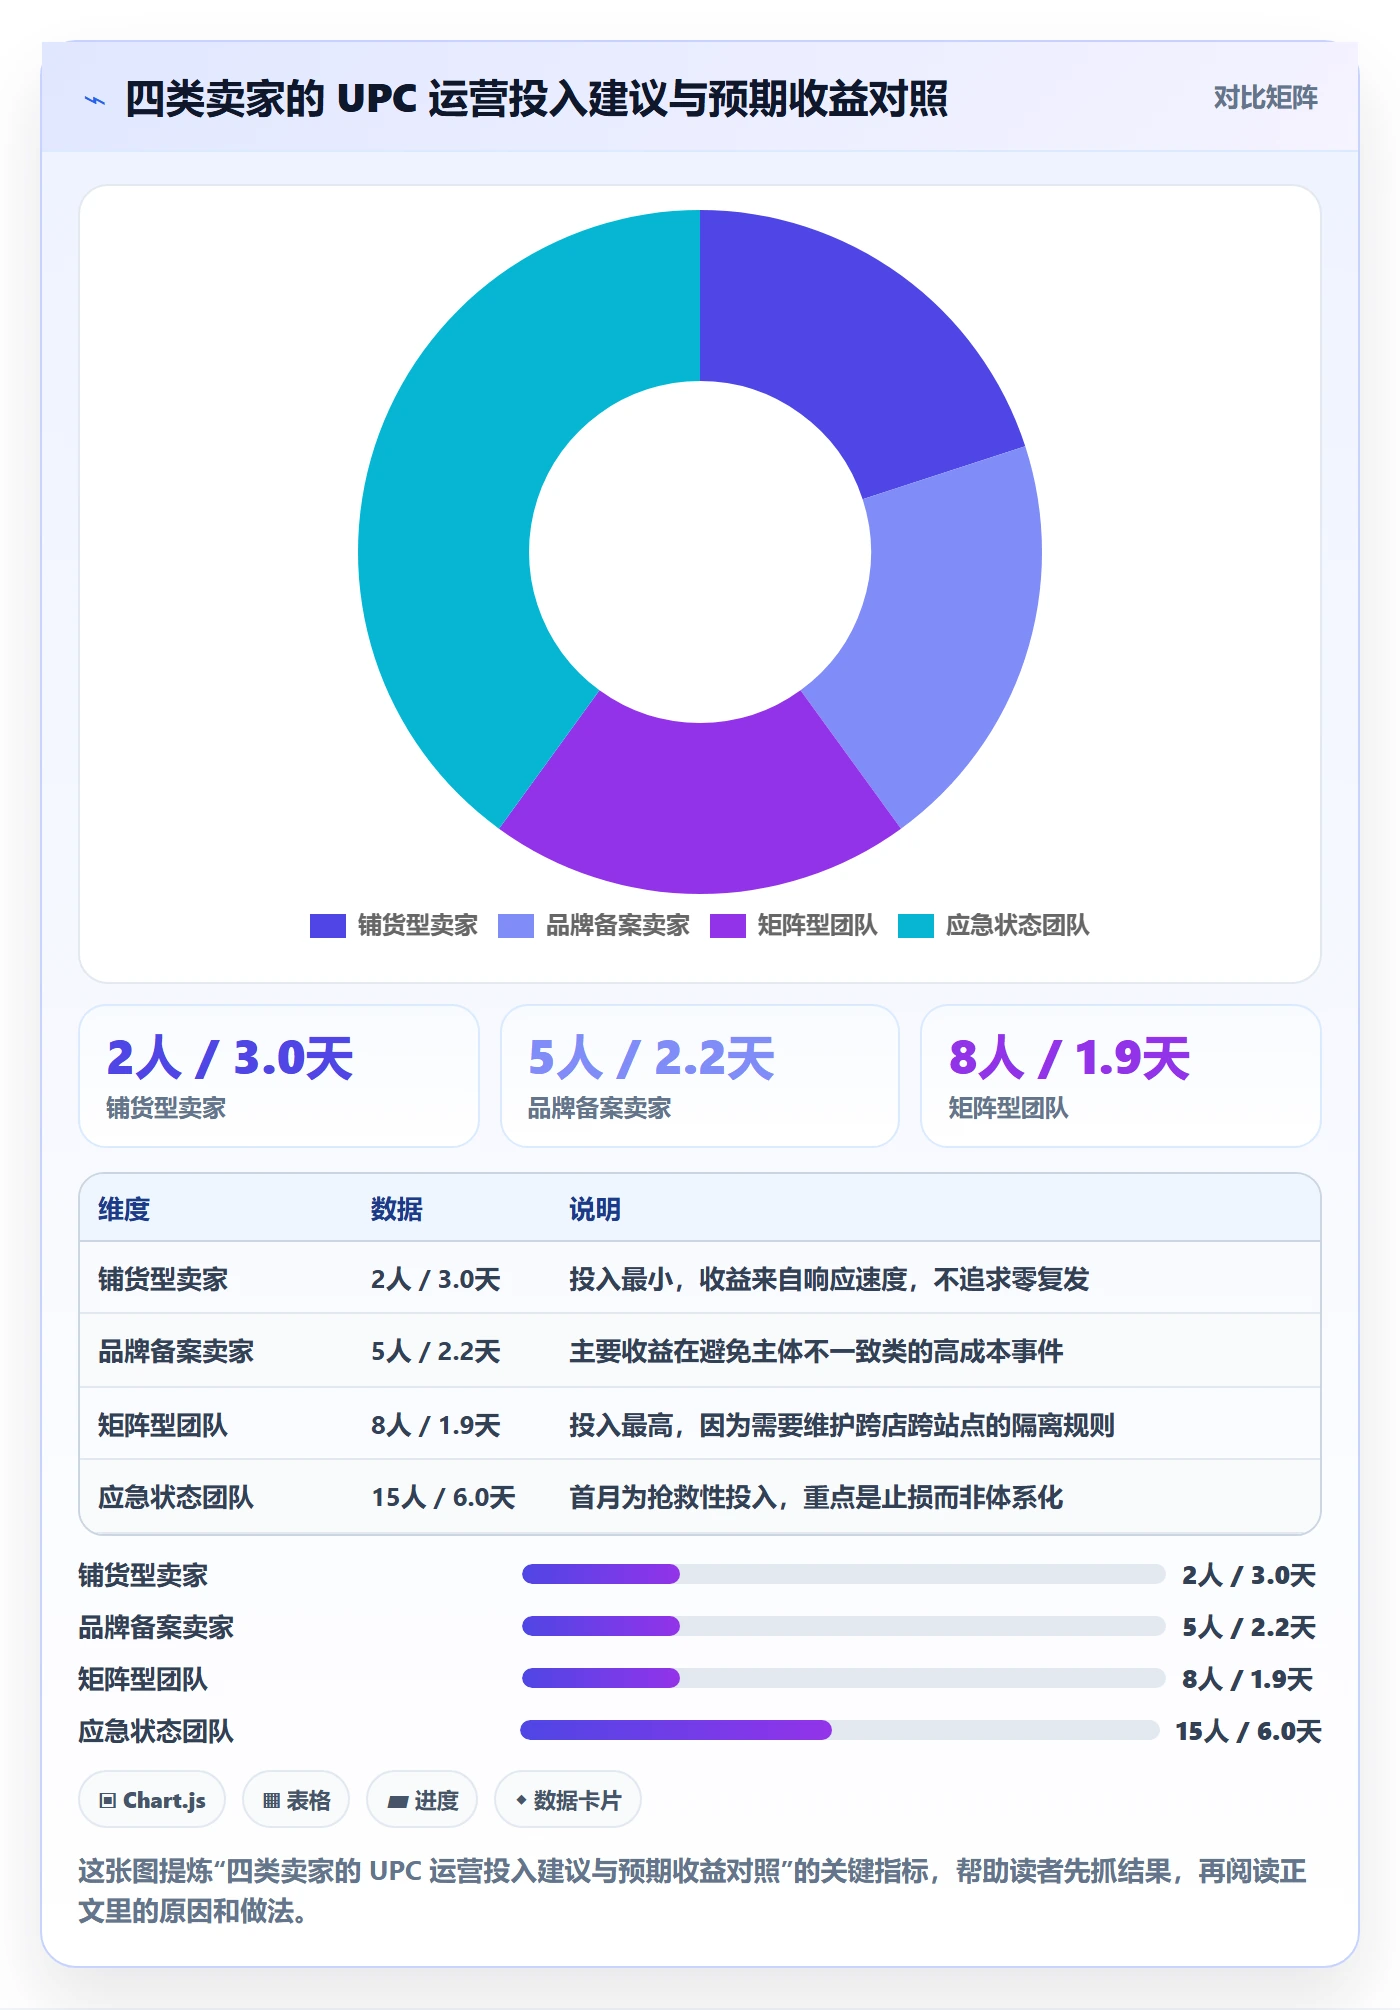
Task: Select the 2人 / 3.0天 data card
Action: (x=279, y=1076)
